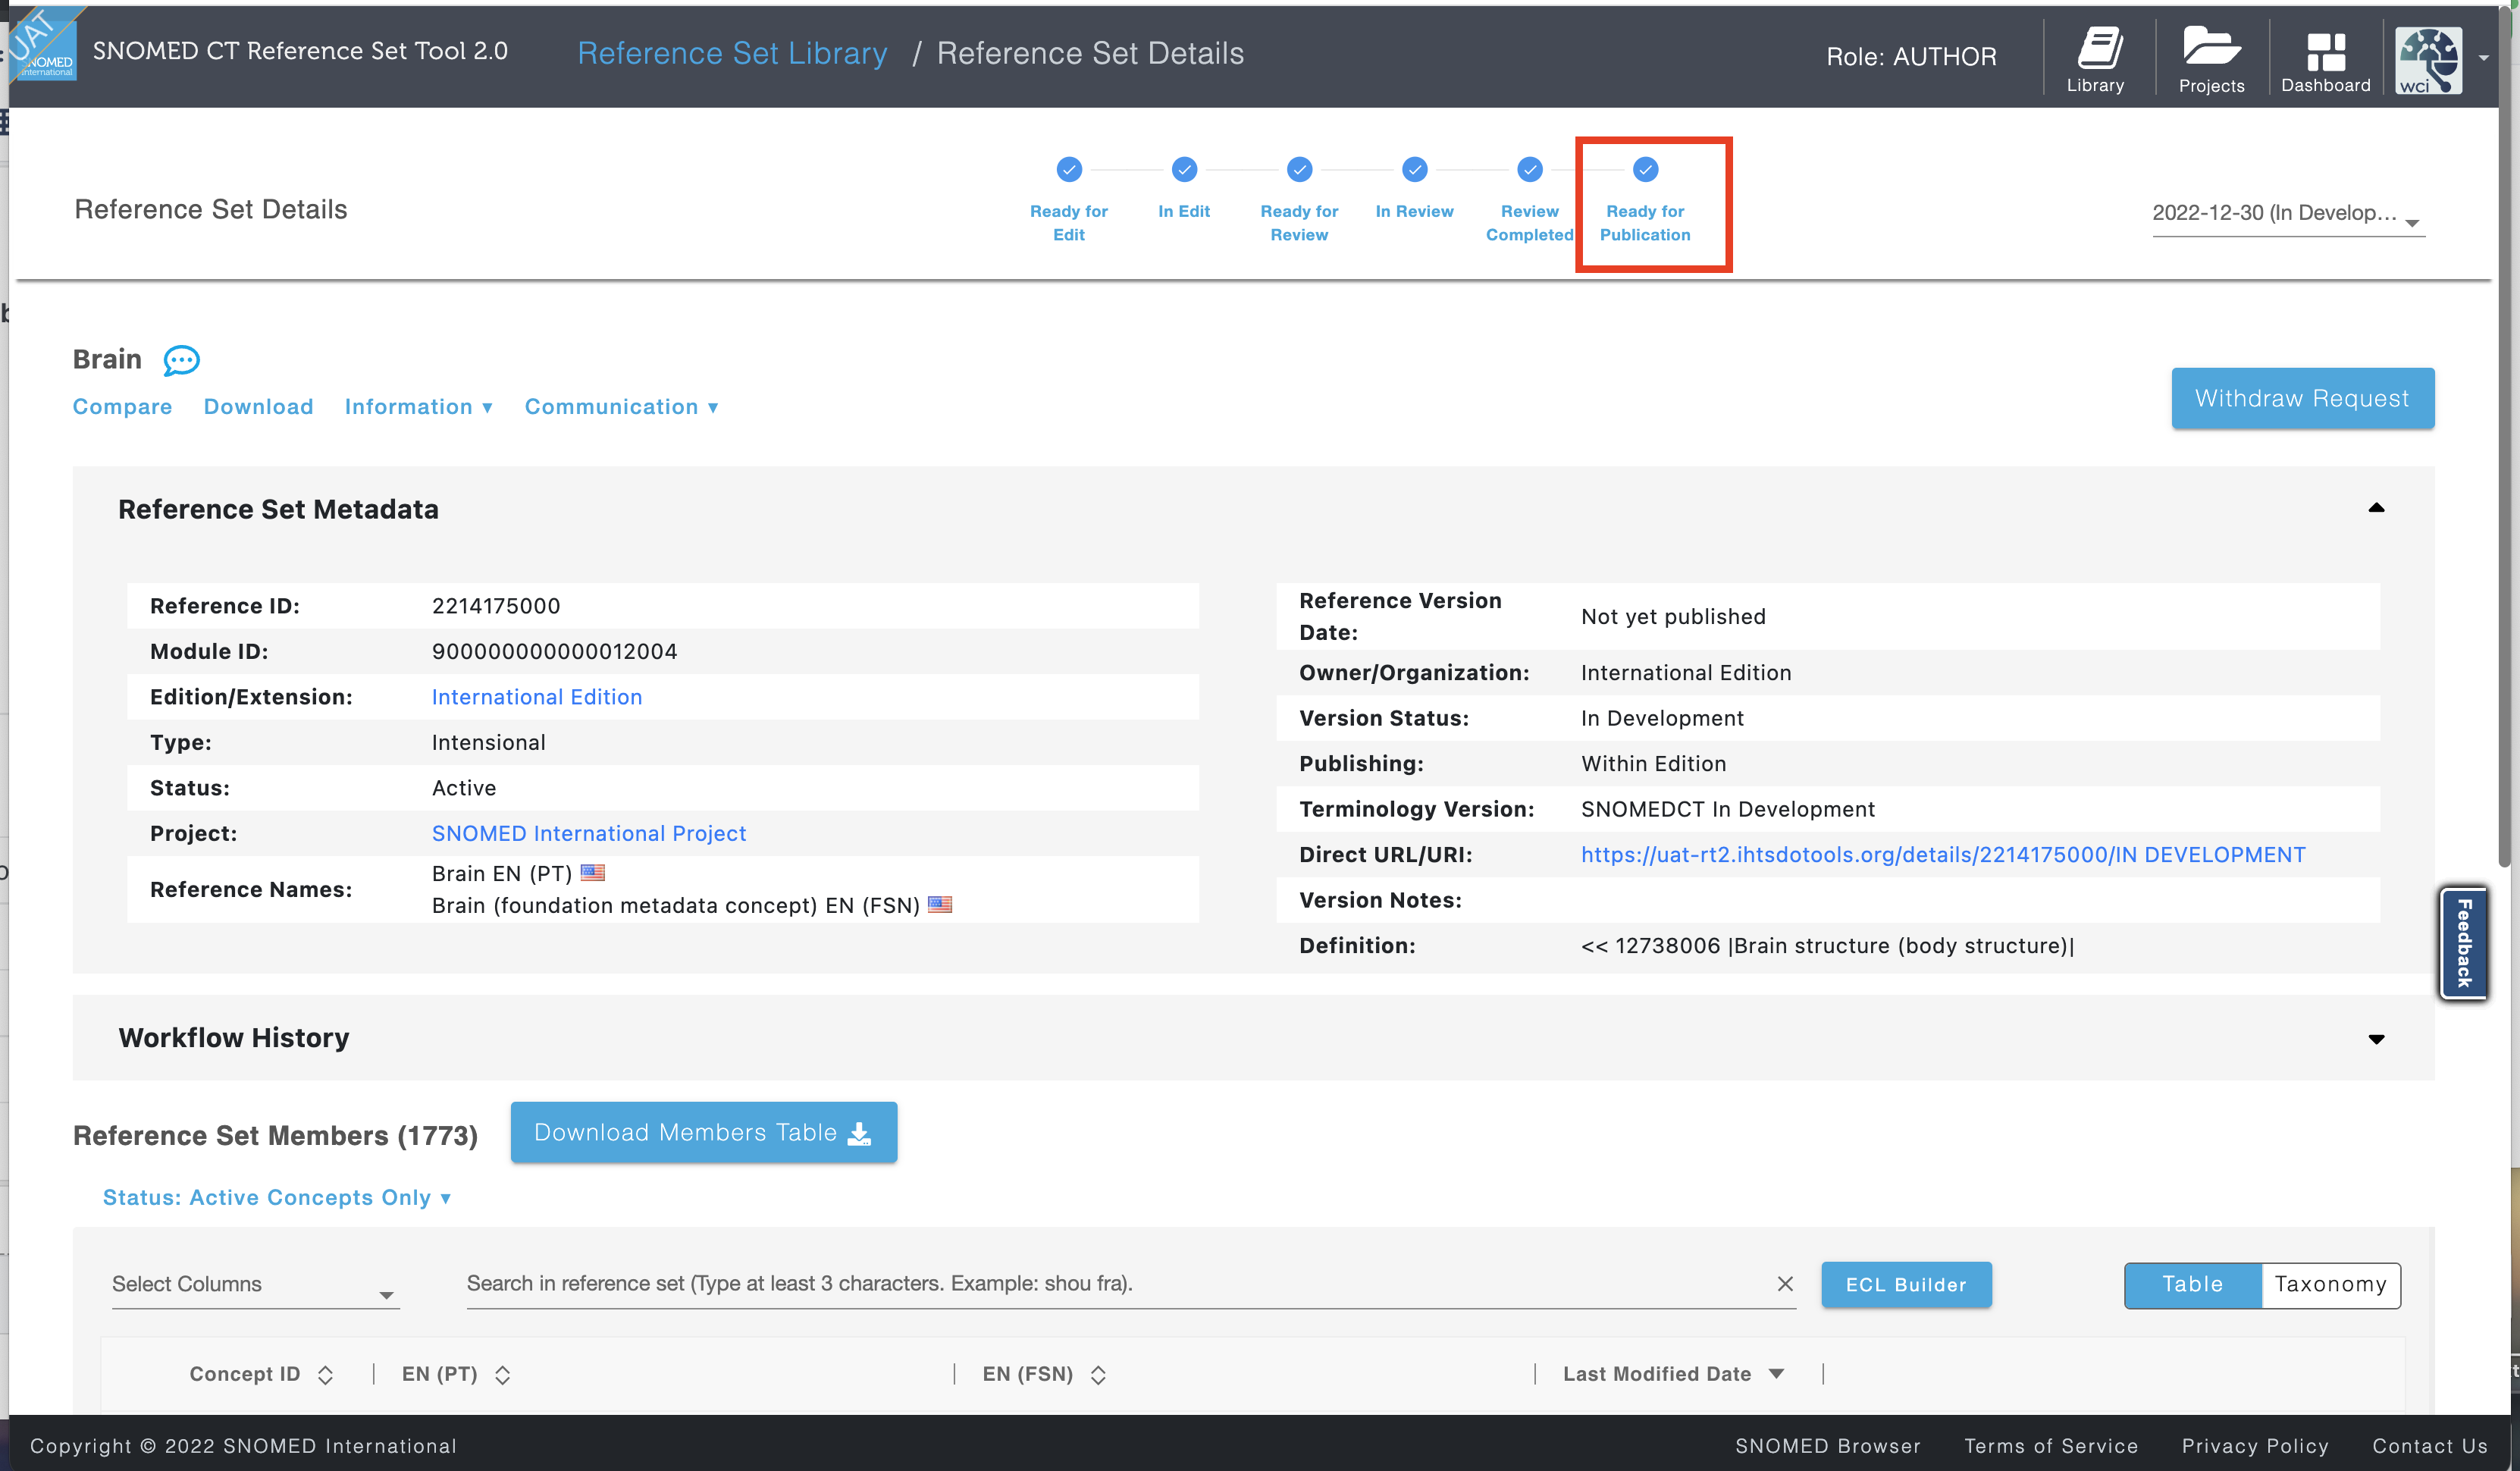Click US flag next to Brain EN (PT)

(x=593, y=872)
